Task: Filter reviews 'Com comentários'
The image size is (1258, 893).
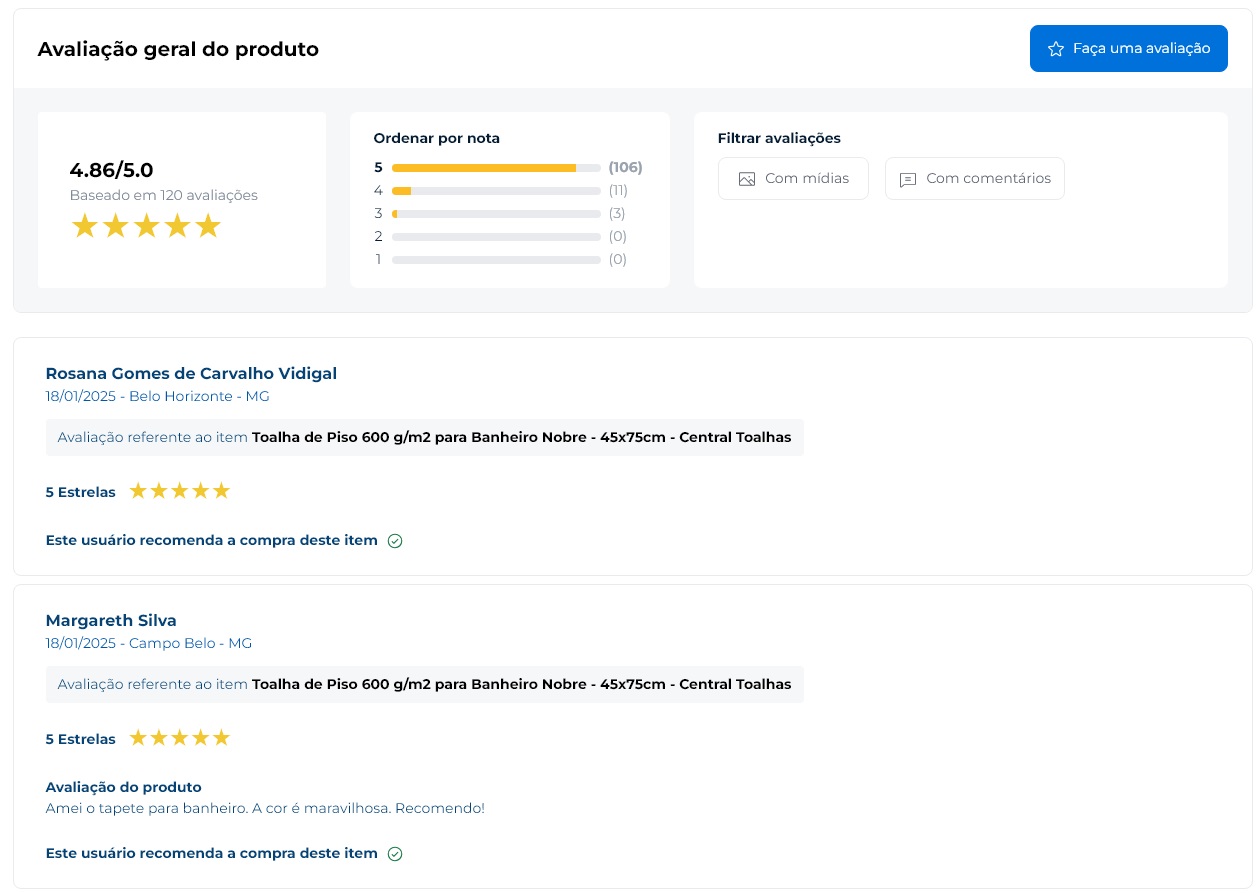Action: pyautogui.click(x=974, y=178)
